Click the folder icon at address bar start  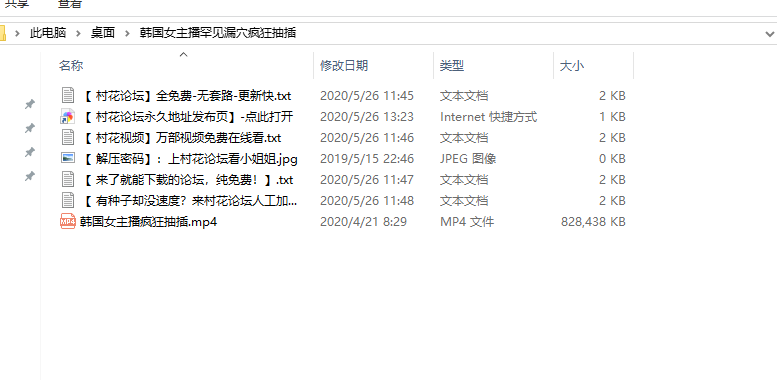[2, 33]
